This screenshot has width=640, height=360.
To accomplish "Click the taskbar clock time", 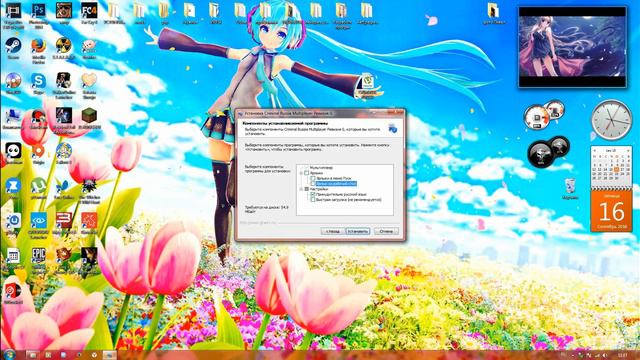I will pyautogui.click(x=623, y=356).
